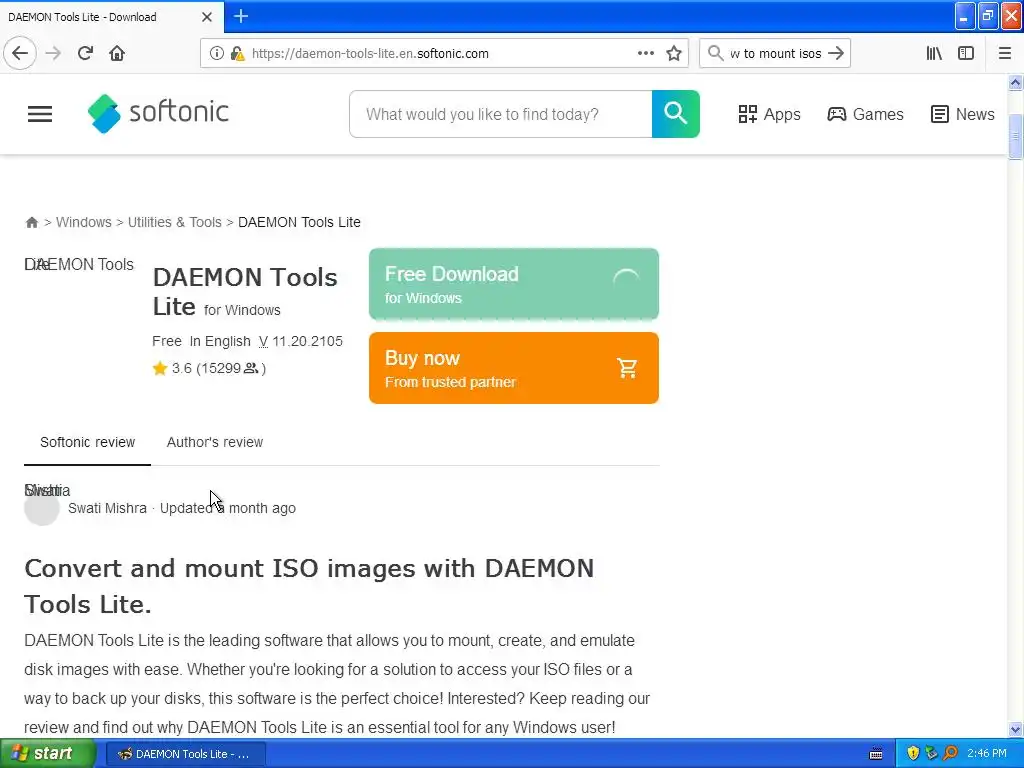Click the DAEMON Tools app image placeholder
The image size is (1024, 768).
tap(79, 264)
